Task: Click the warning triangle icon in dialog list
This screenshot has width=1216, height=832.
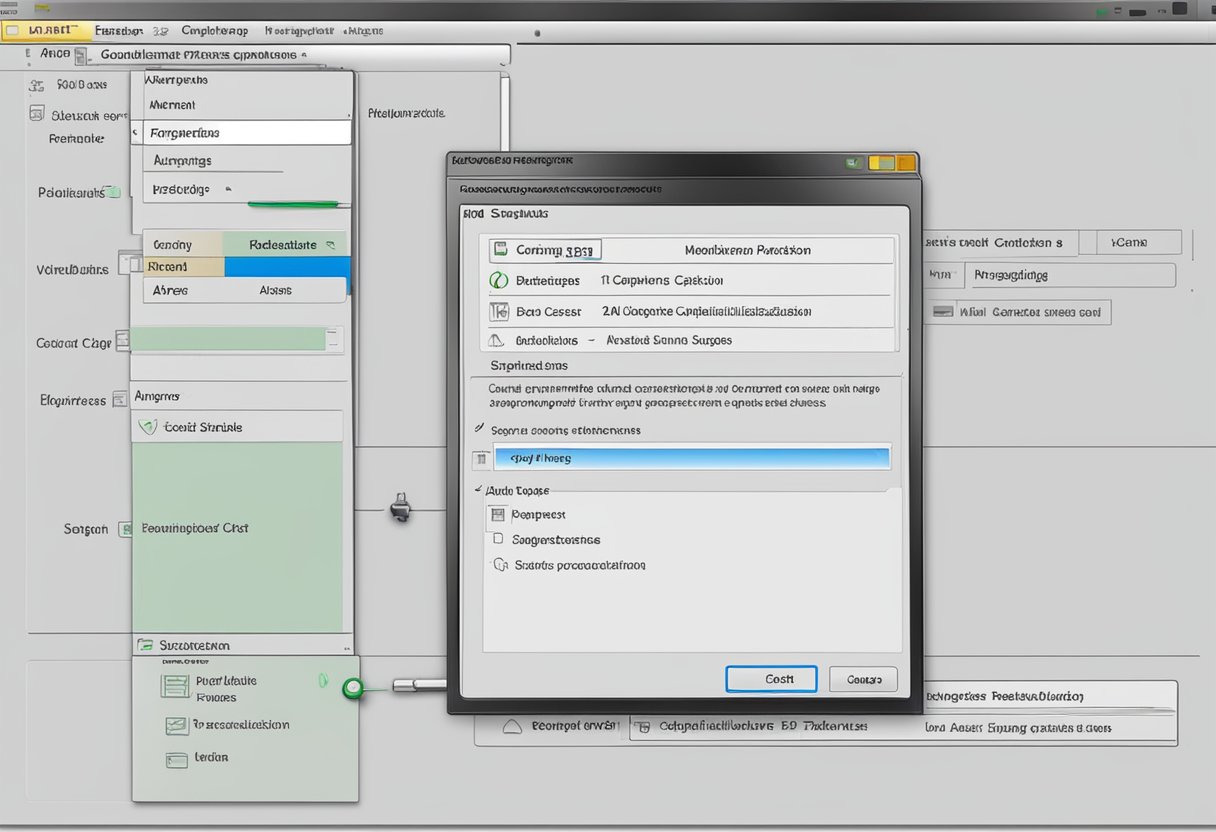Action: (499, 340)
